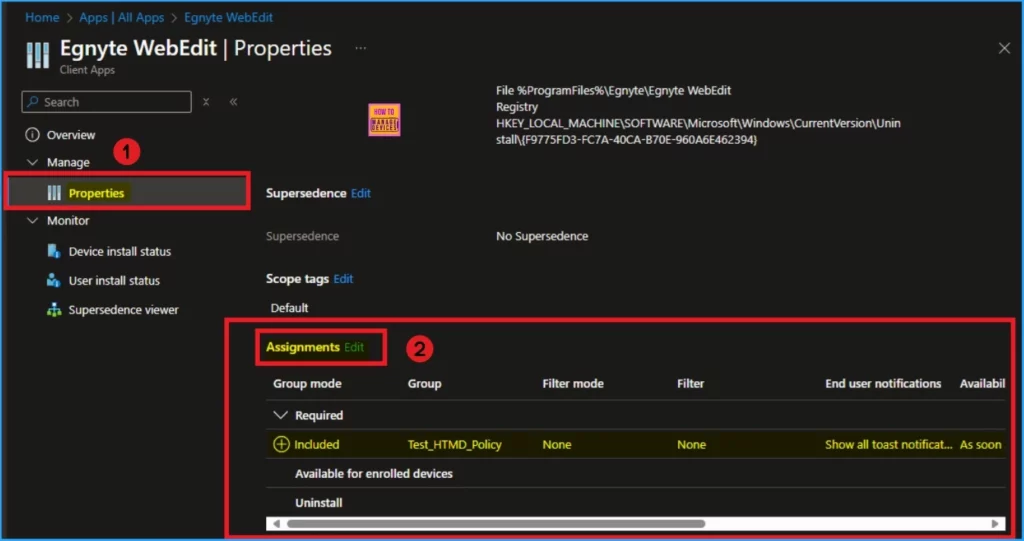
Task: Edit the Assignments section
Action: [354, 348]
